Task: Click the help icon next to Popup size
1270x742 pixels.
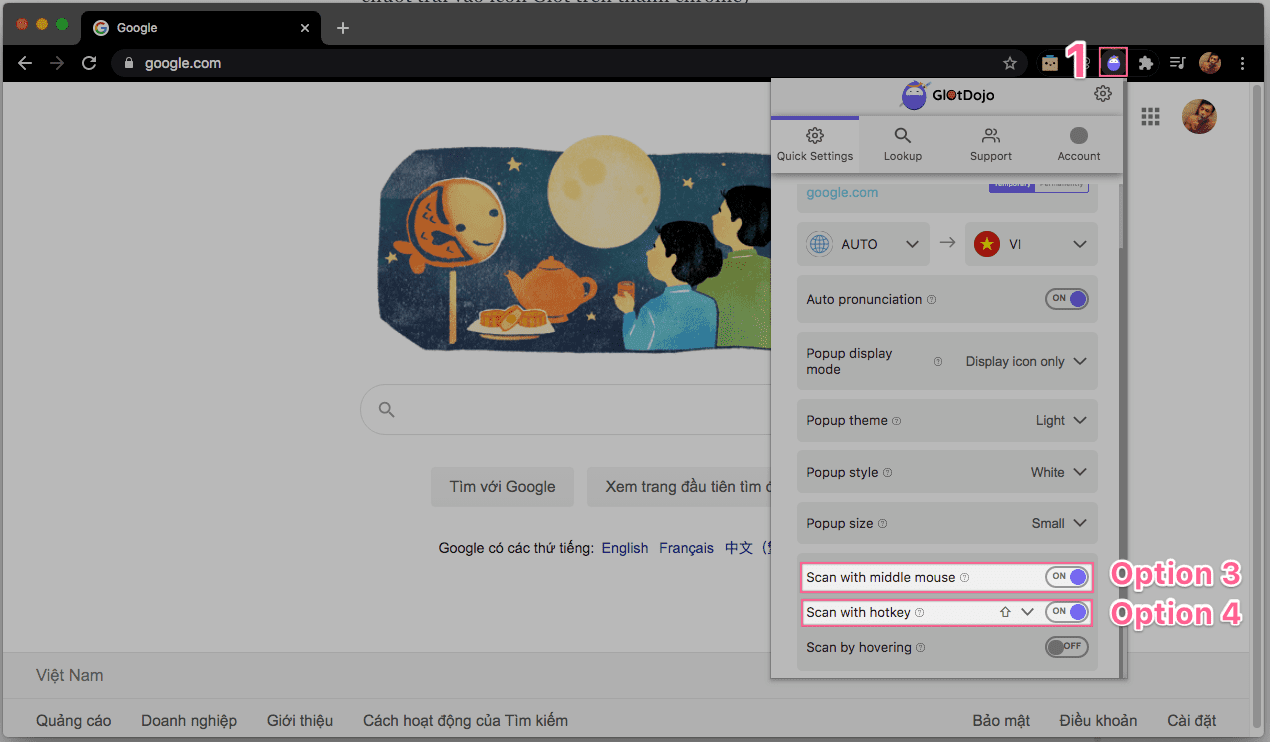Action: tap(882, 523)
